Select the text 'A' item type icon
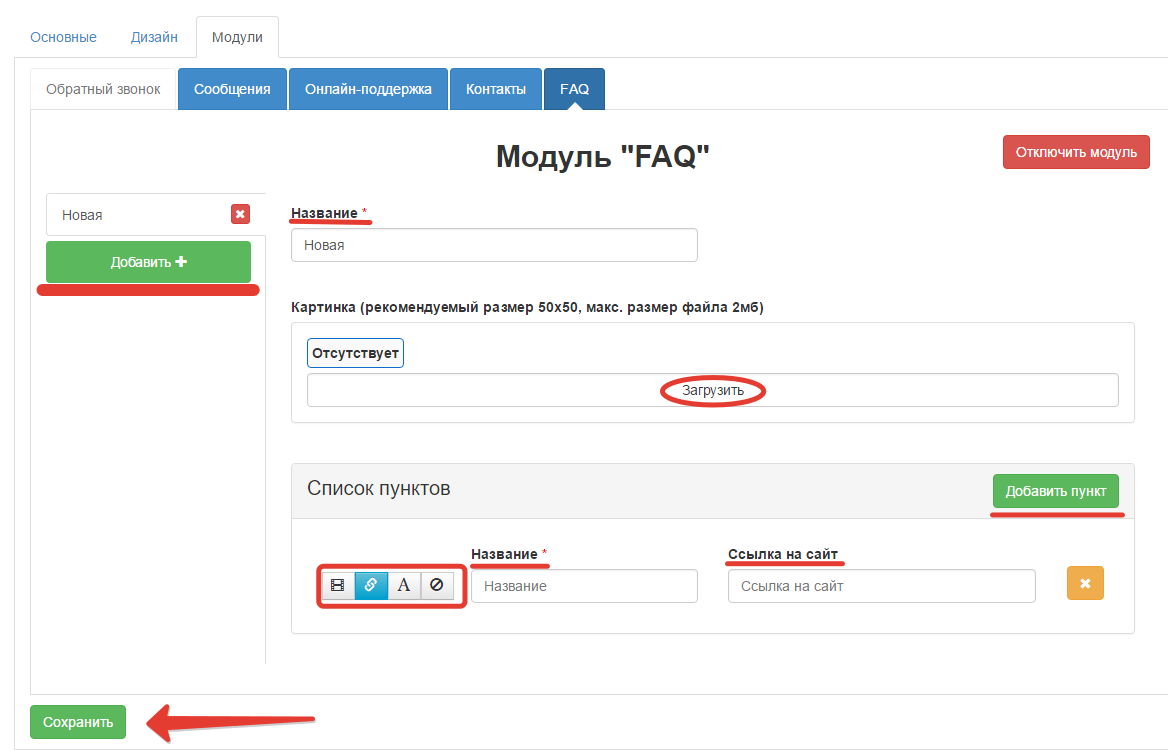Screen dimensions: 1168x750 coord(404,585)
